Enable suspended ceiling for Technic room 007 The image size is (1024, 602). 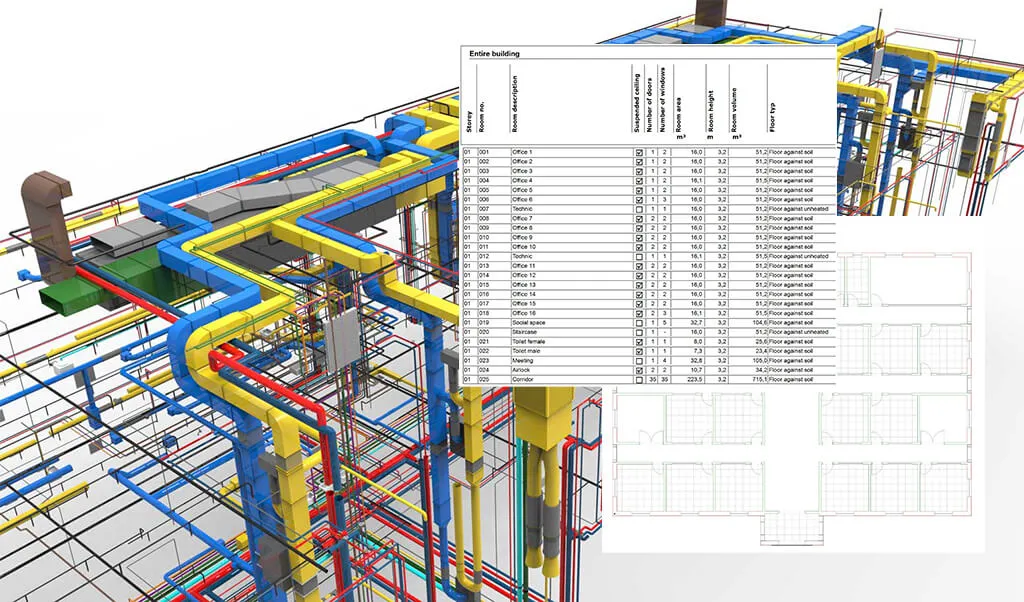[639, 209]
